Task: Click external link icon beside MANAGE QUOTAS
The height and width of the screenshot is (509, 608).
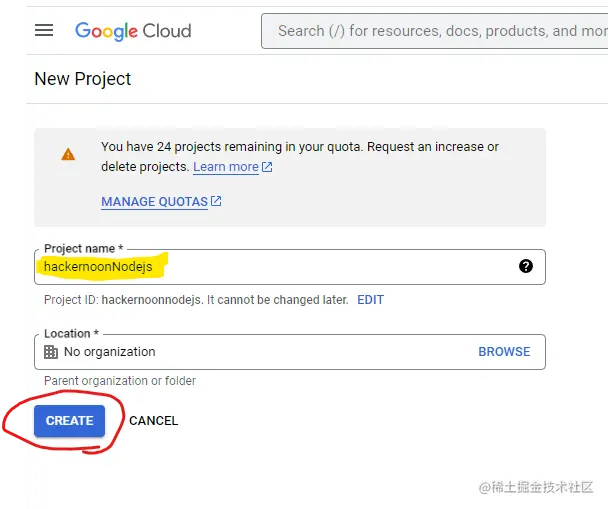Action: [x=216, y=201]
